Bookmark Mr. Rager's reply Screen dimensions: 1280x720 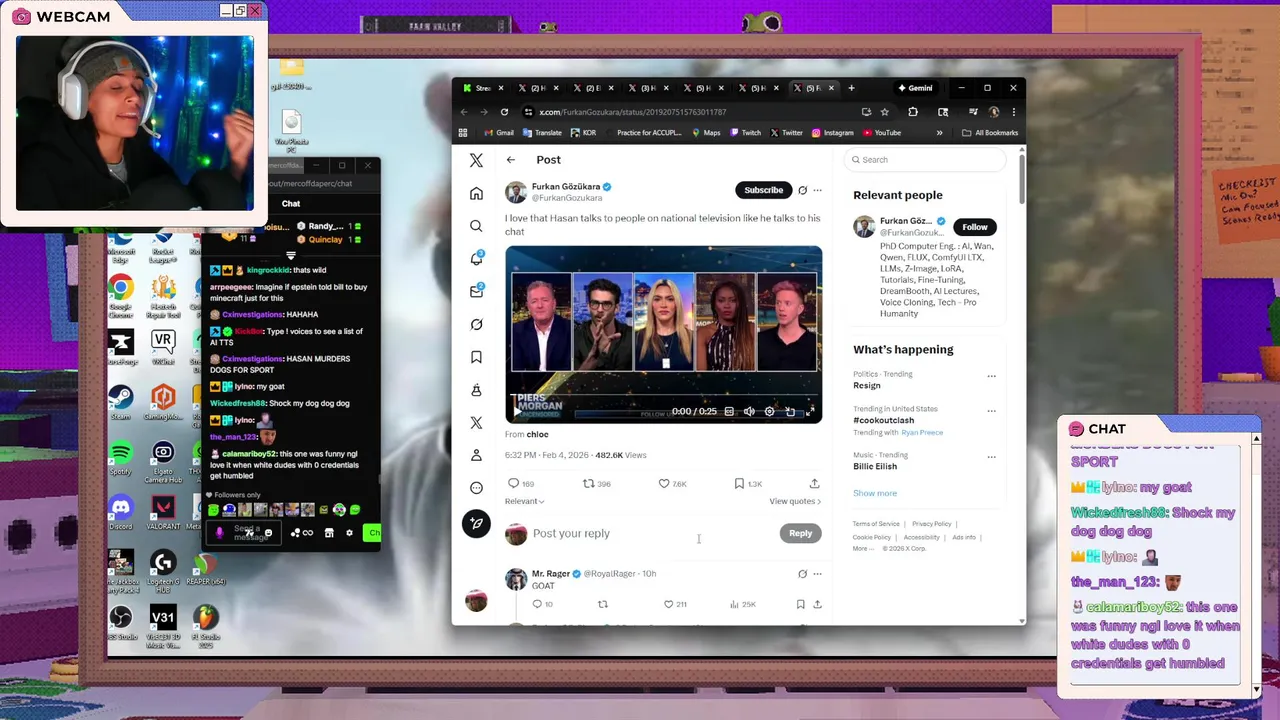800,604
